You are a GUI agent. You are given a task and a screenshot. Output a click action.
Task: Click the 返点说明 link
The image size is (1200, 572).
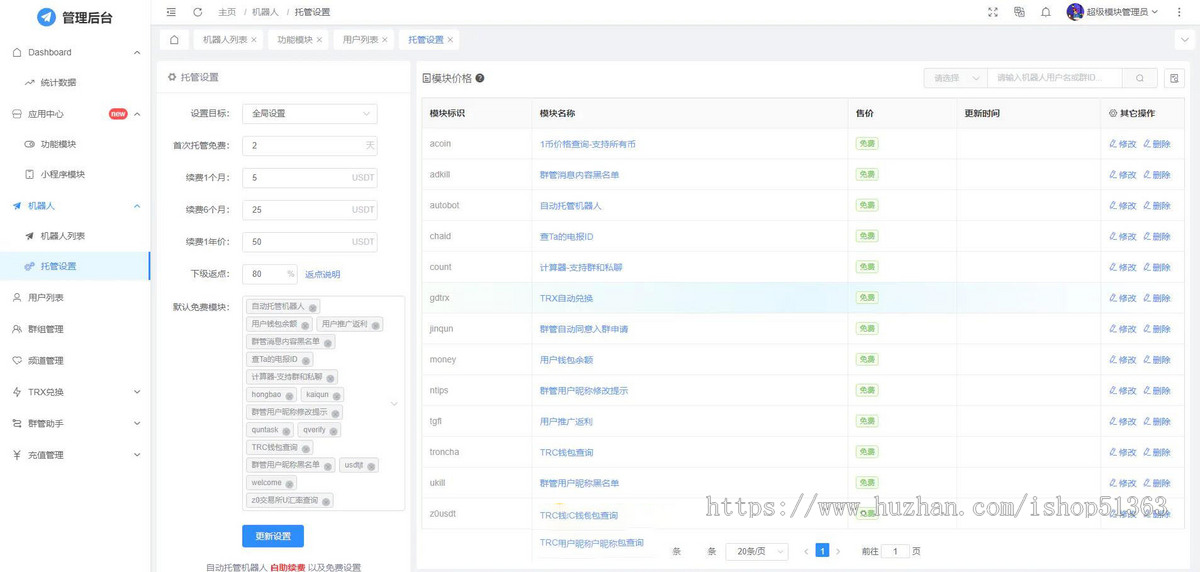click(x=323, y=274)
